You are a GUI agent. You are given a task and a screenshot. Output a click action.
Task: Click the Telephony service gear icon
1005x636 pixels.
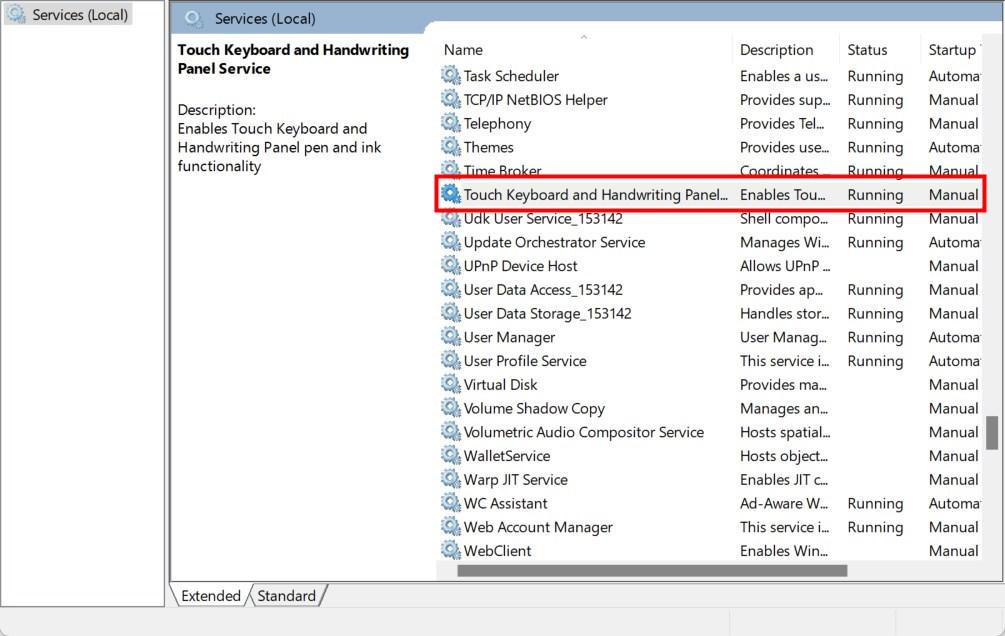point(451,124)
